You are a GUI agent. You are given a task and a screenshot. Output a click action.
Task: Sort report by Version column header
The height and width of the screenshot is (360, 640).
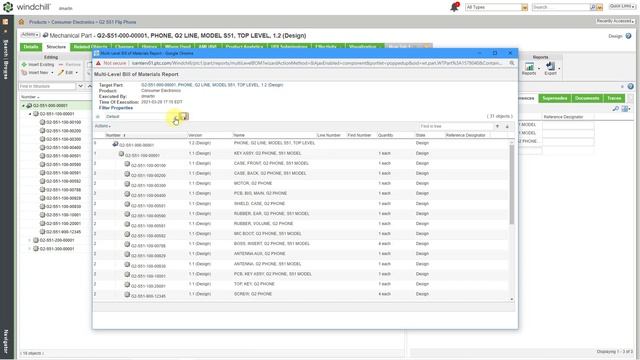point(195,135)
